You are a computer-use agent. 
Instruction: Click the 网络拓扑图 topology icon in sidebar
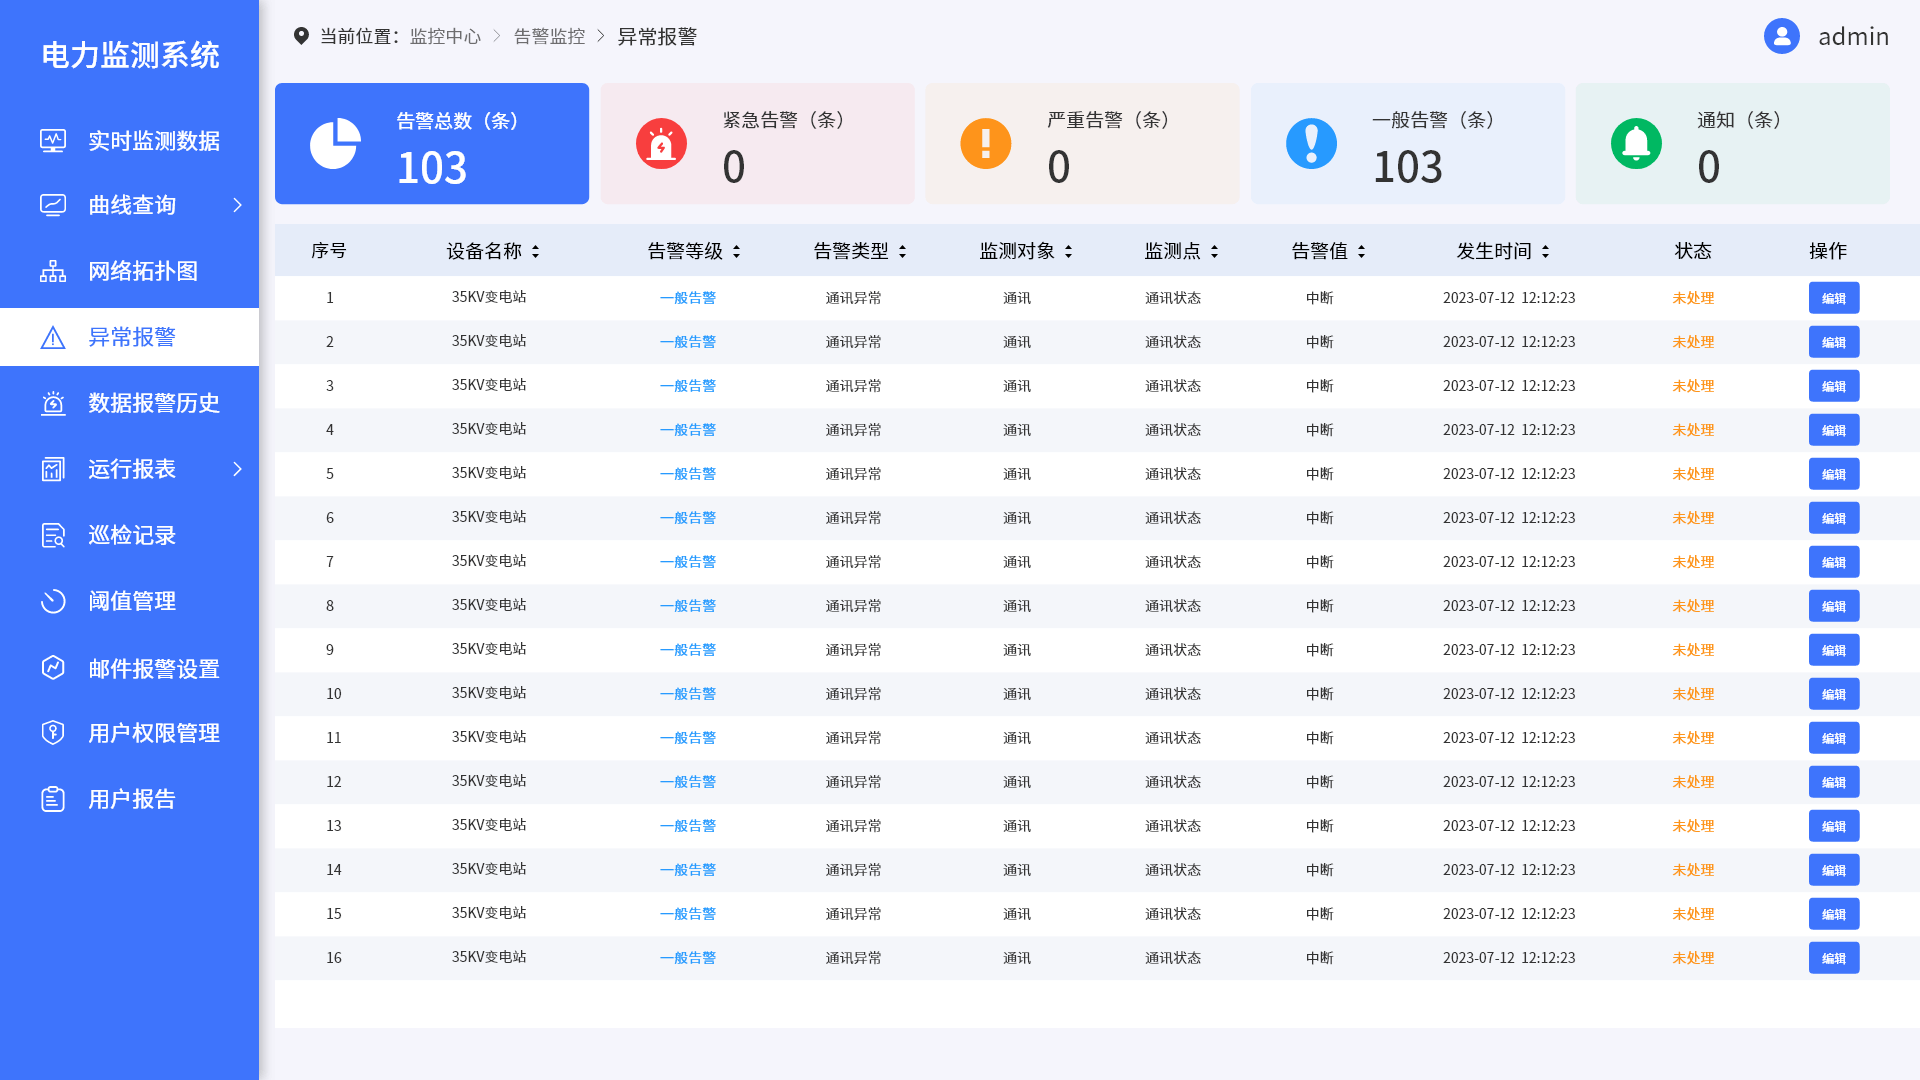click(x=53, y=271)
